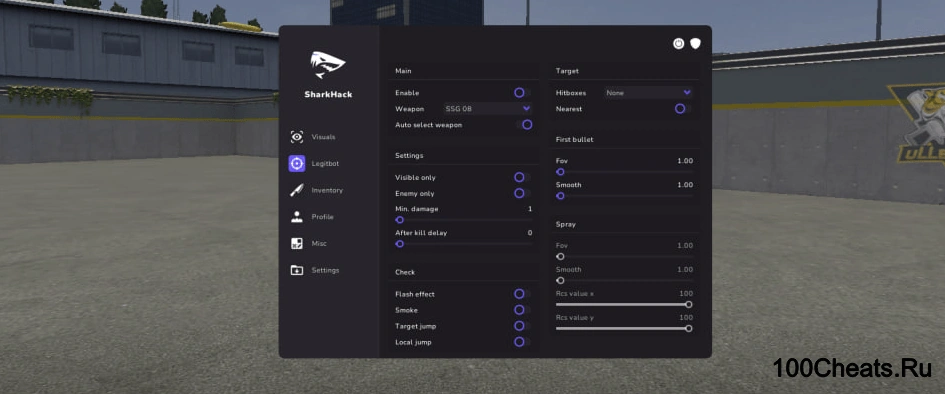Toggle the Smoke check switch
Image resolution: width=945 pixels, height=394 pixels.
coord(522,310)
